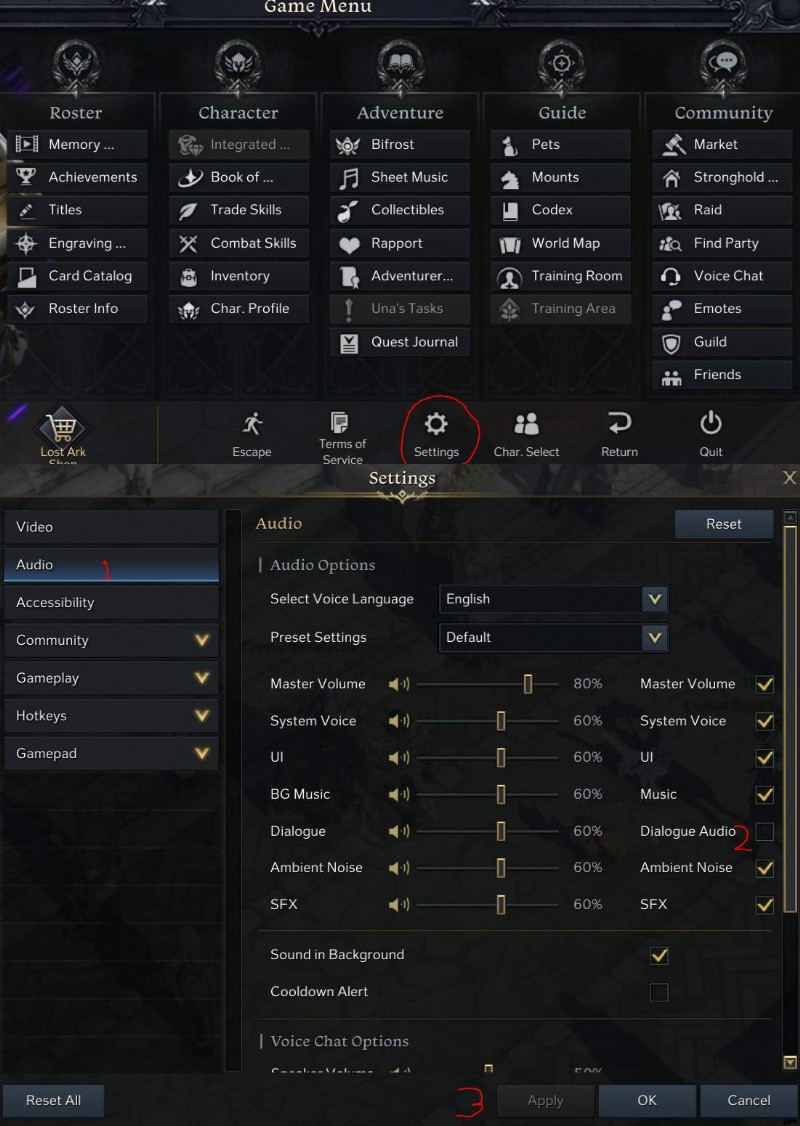Select the Escape running-figure icon

252,424
